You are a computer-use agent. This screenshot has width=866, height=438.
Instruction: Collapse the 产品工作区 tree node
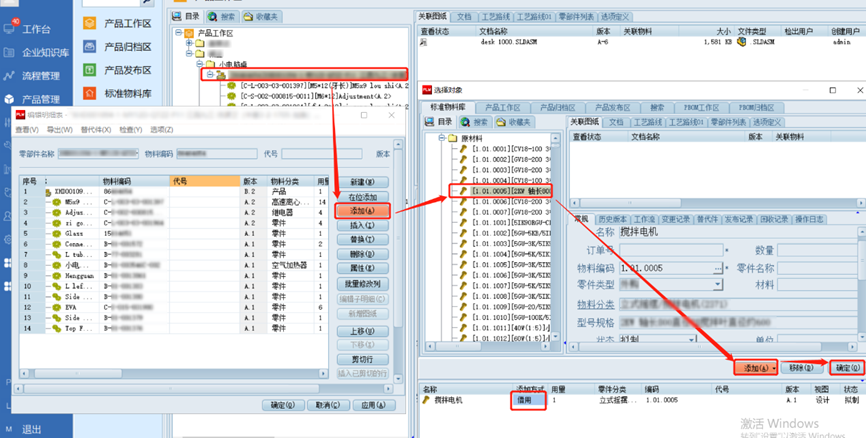178,32
